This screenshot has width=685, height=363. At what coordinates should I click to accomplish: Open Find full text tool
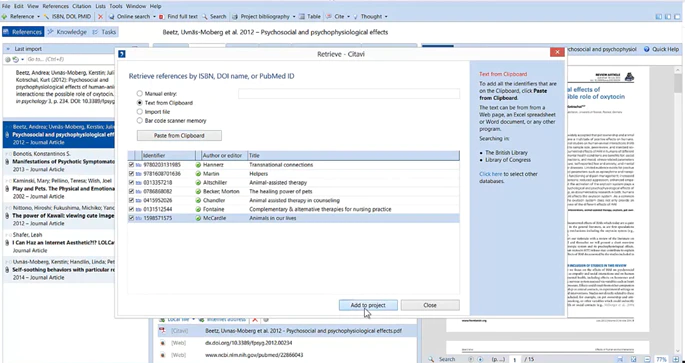[180, 17]
